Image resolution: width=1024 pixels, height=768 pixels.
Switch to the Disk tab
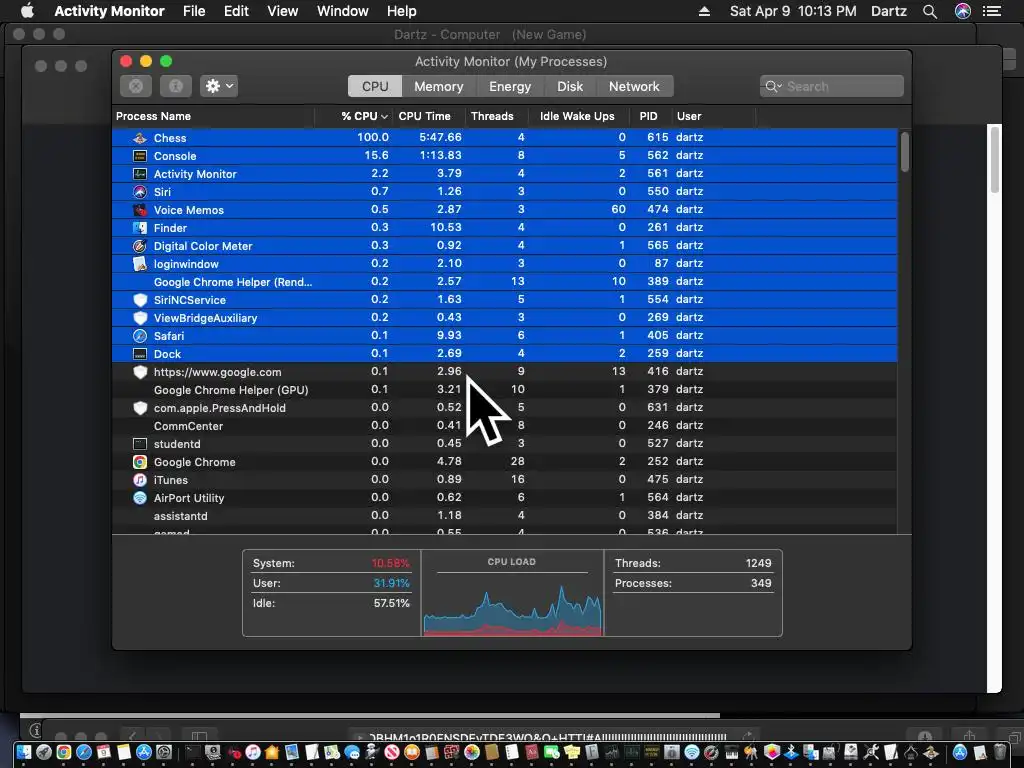pyautogui.click(x=569, y=86)
